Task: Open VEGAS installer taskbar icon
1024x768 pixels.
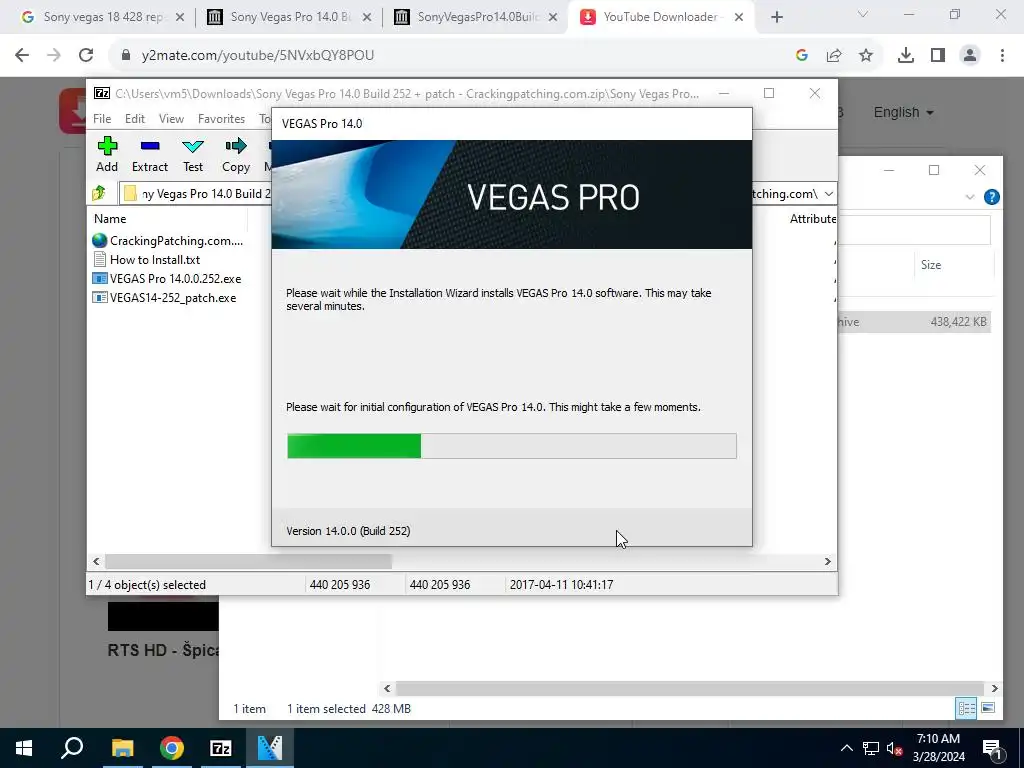Action: pos(270,748)
